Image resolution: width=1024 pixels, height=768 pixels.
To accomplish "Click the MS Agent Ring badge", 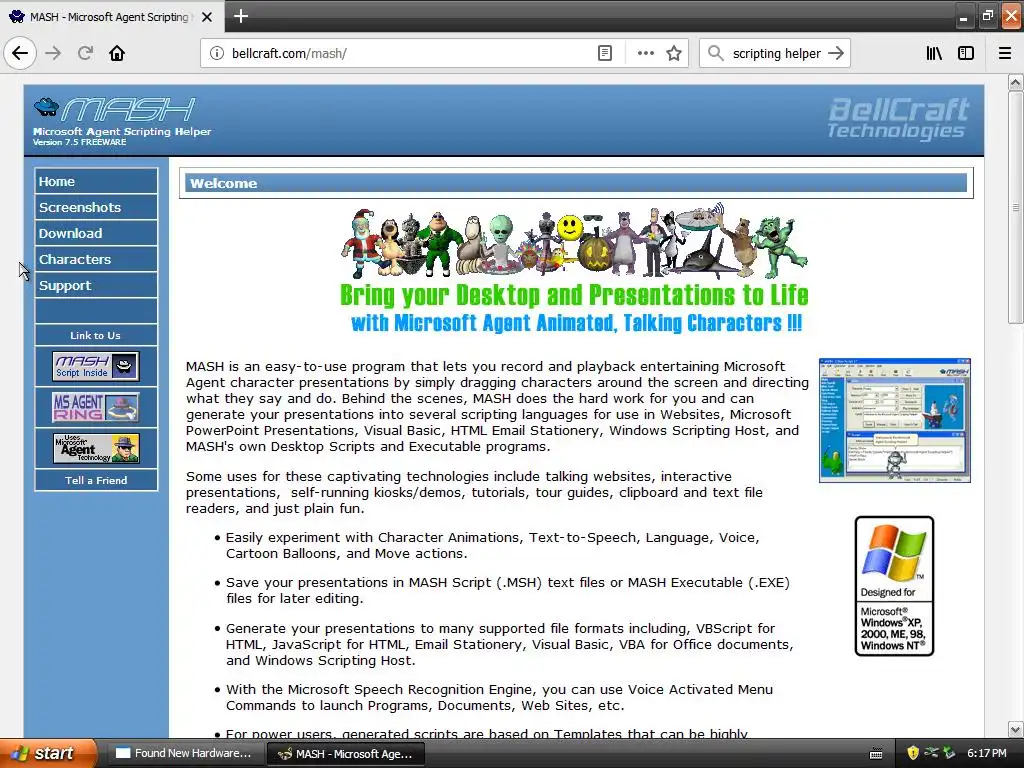I will (96, 407).
